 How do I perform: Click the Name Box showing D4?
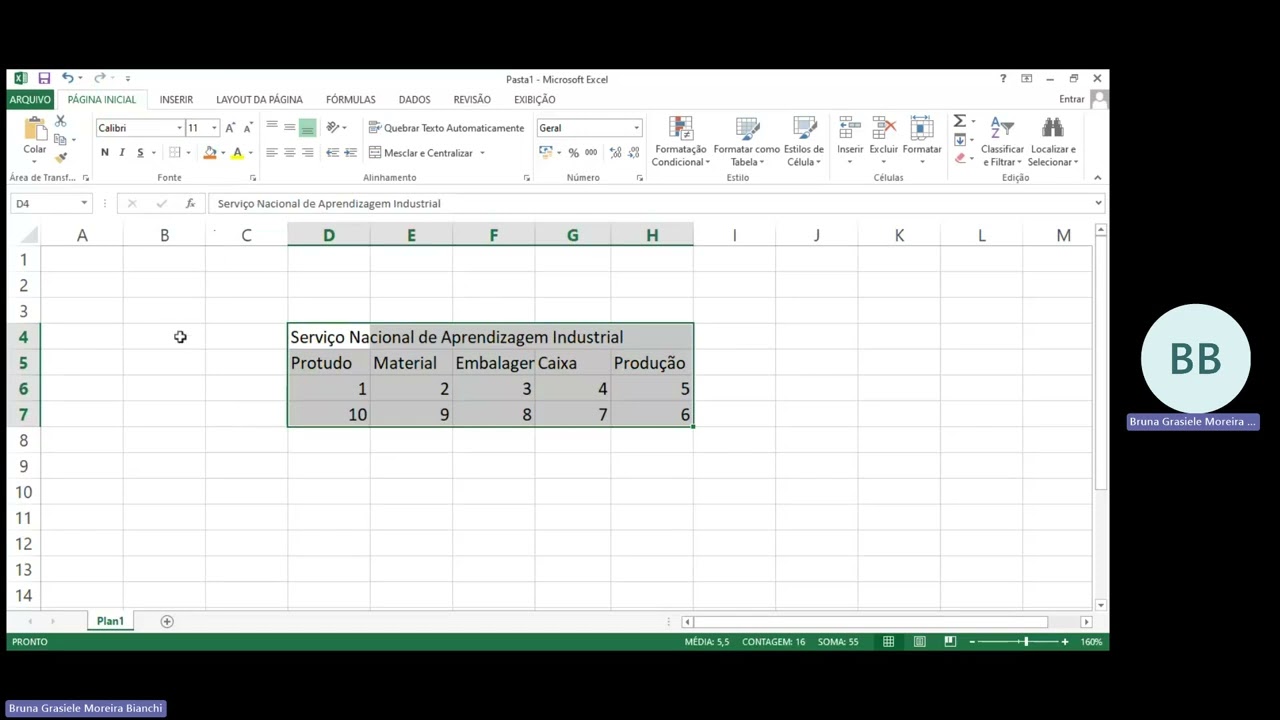tap(50, 203)
